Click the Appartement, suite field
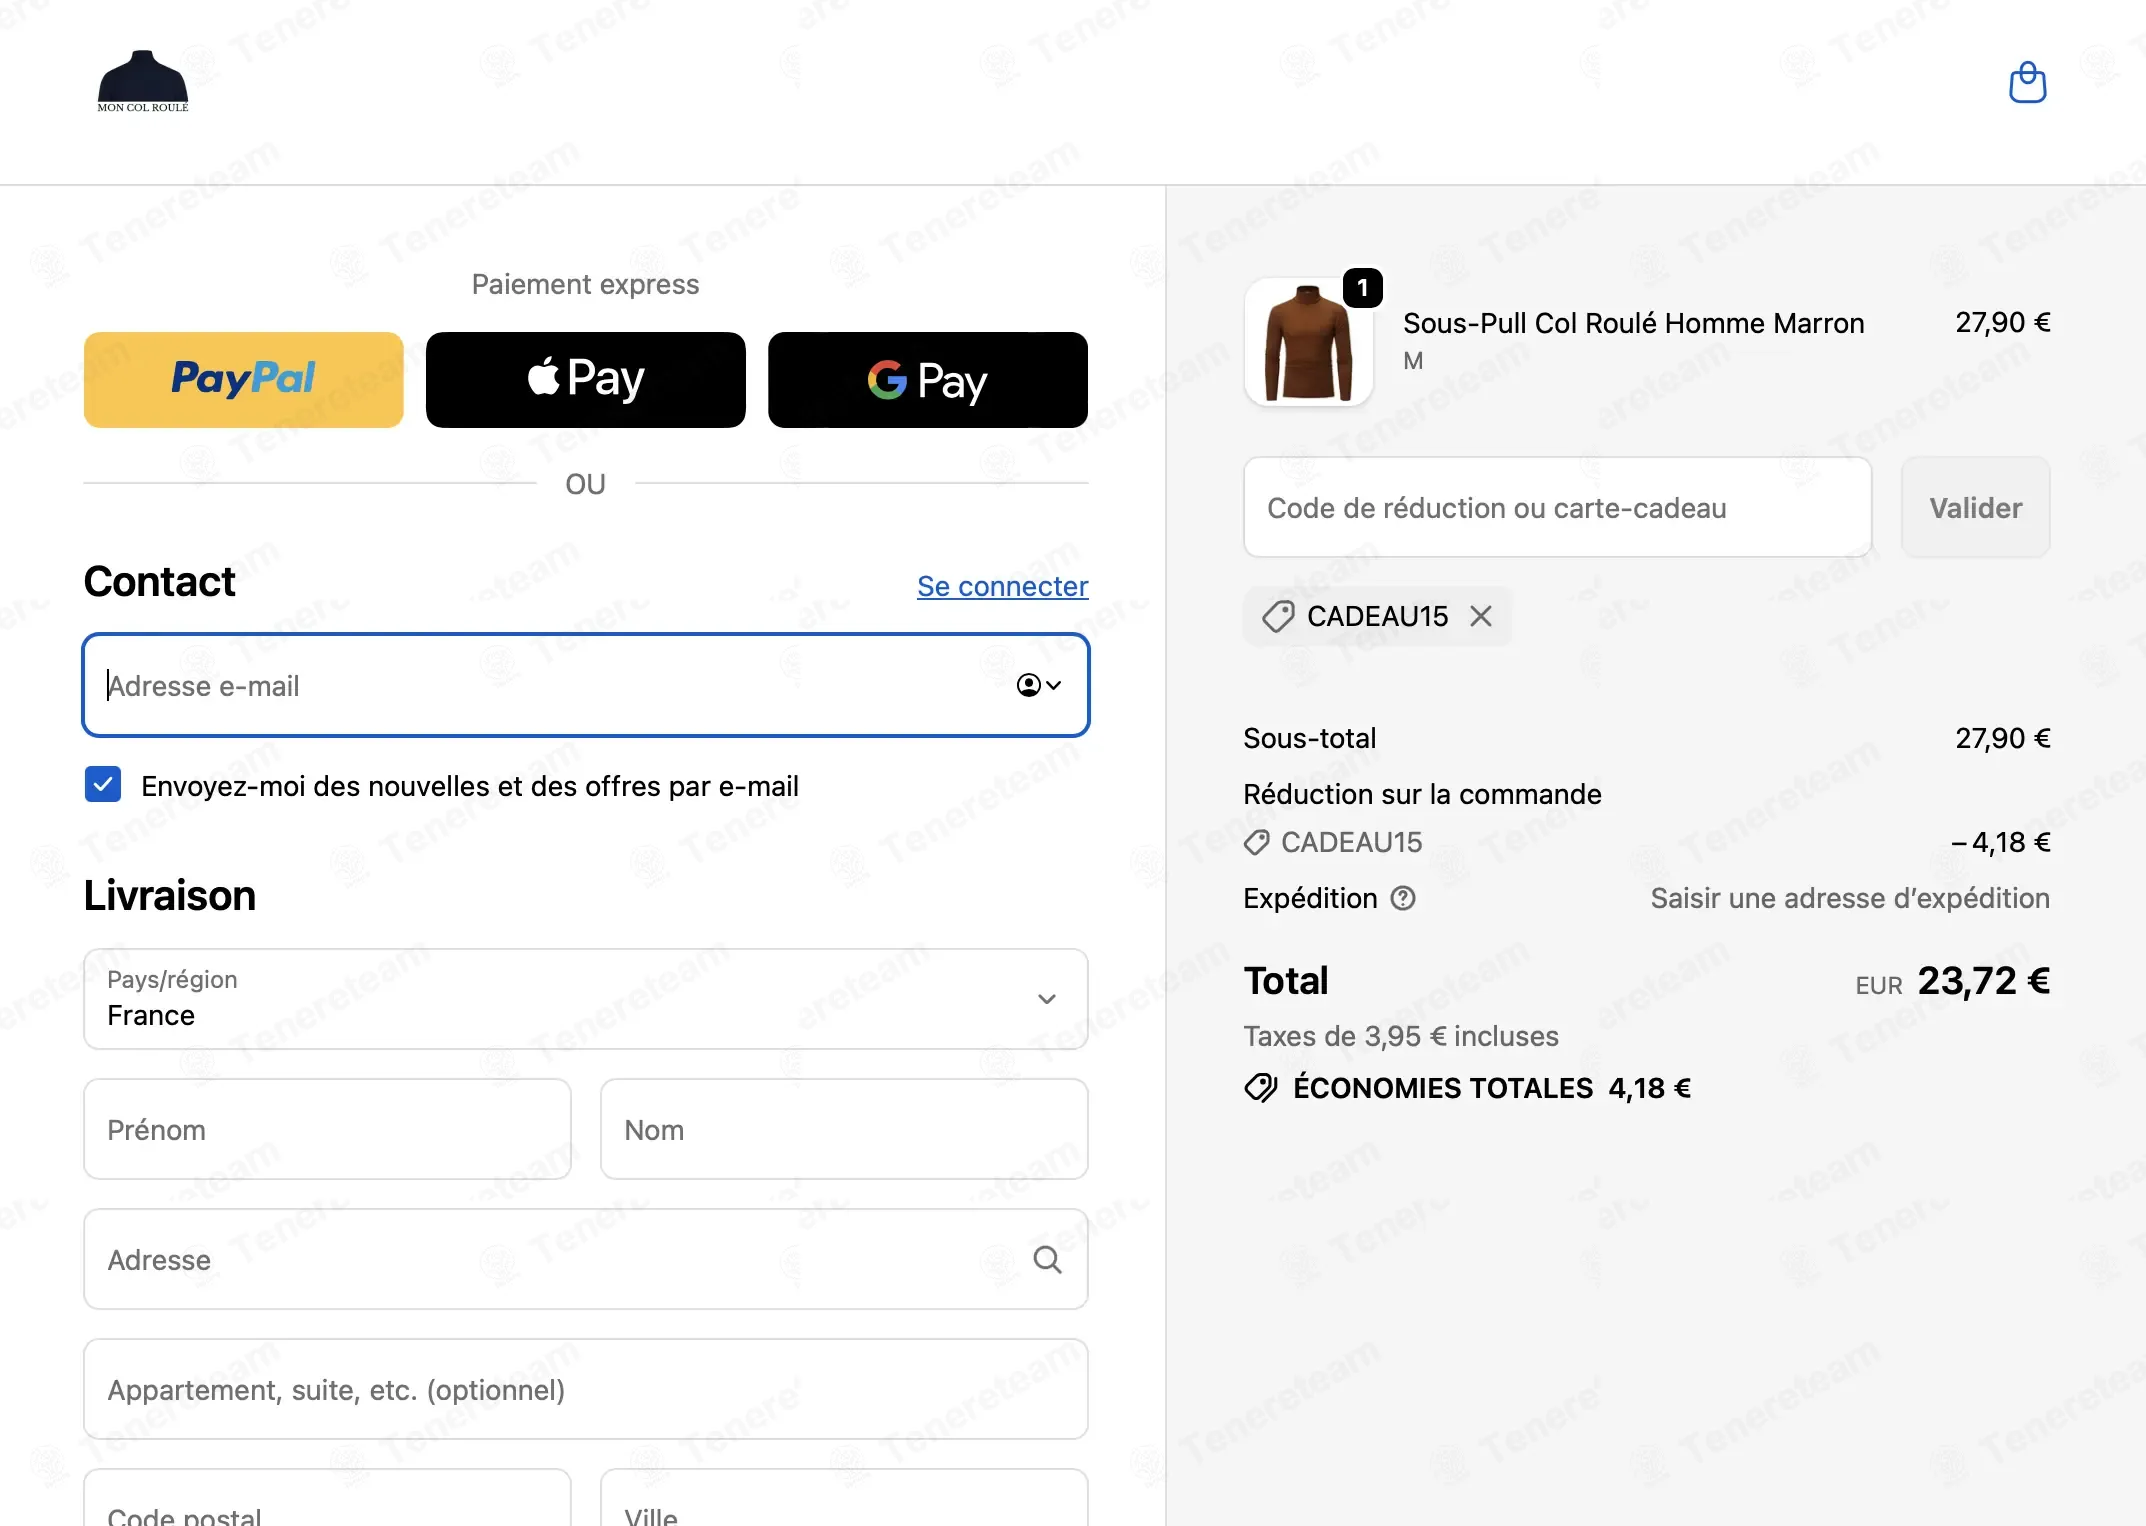The width and height of the screenshot is (2146, 1526). [586, 1389]
